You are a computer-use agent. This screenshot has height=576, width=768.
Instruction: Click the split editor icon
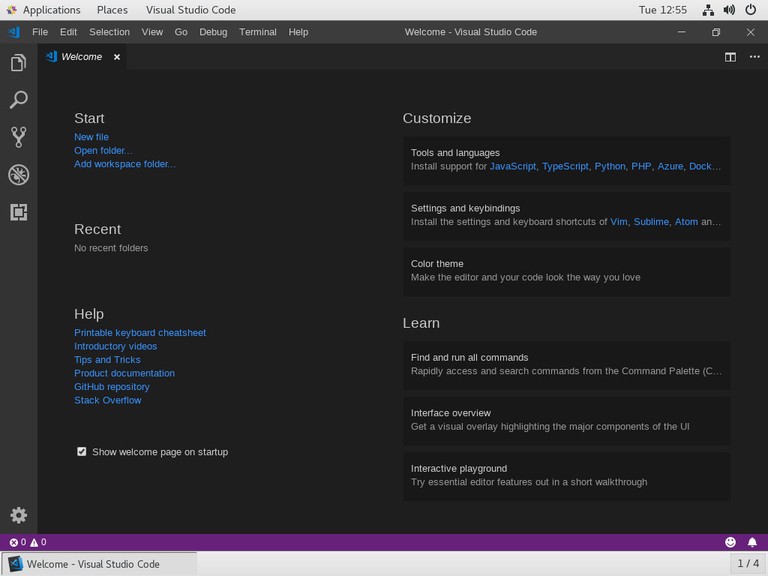coord(731,57)
